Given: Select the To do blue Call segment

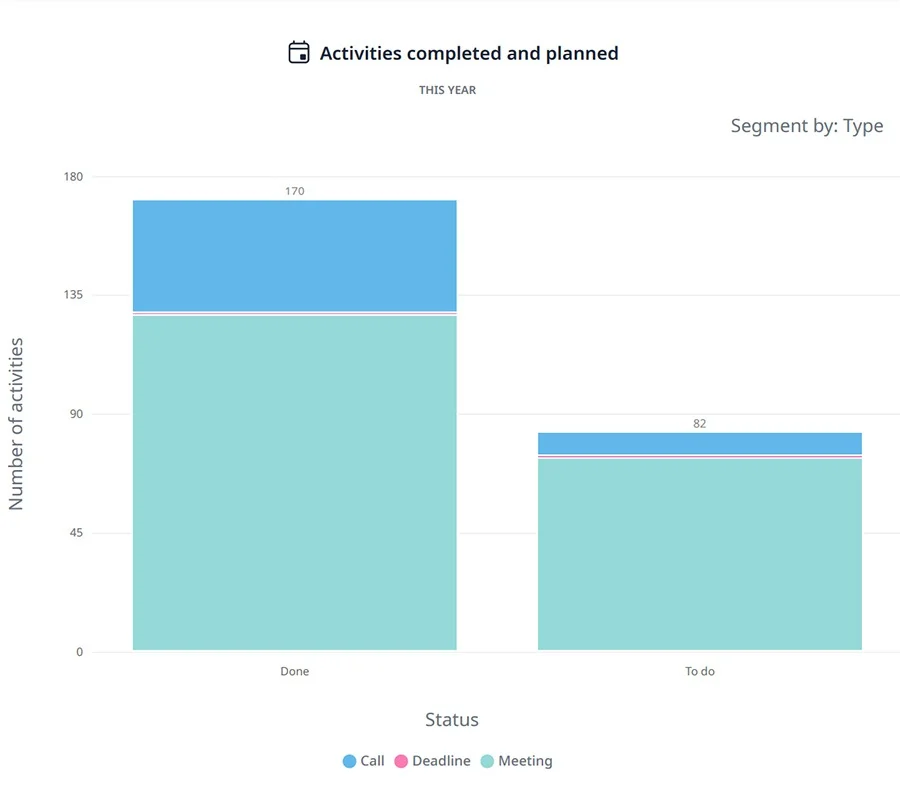Looking at the screenshot, I should pos(700,443).
